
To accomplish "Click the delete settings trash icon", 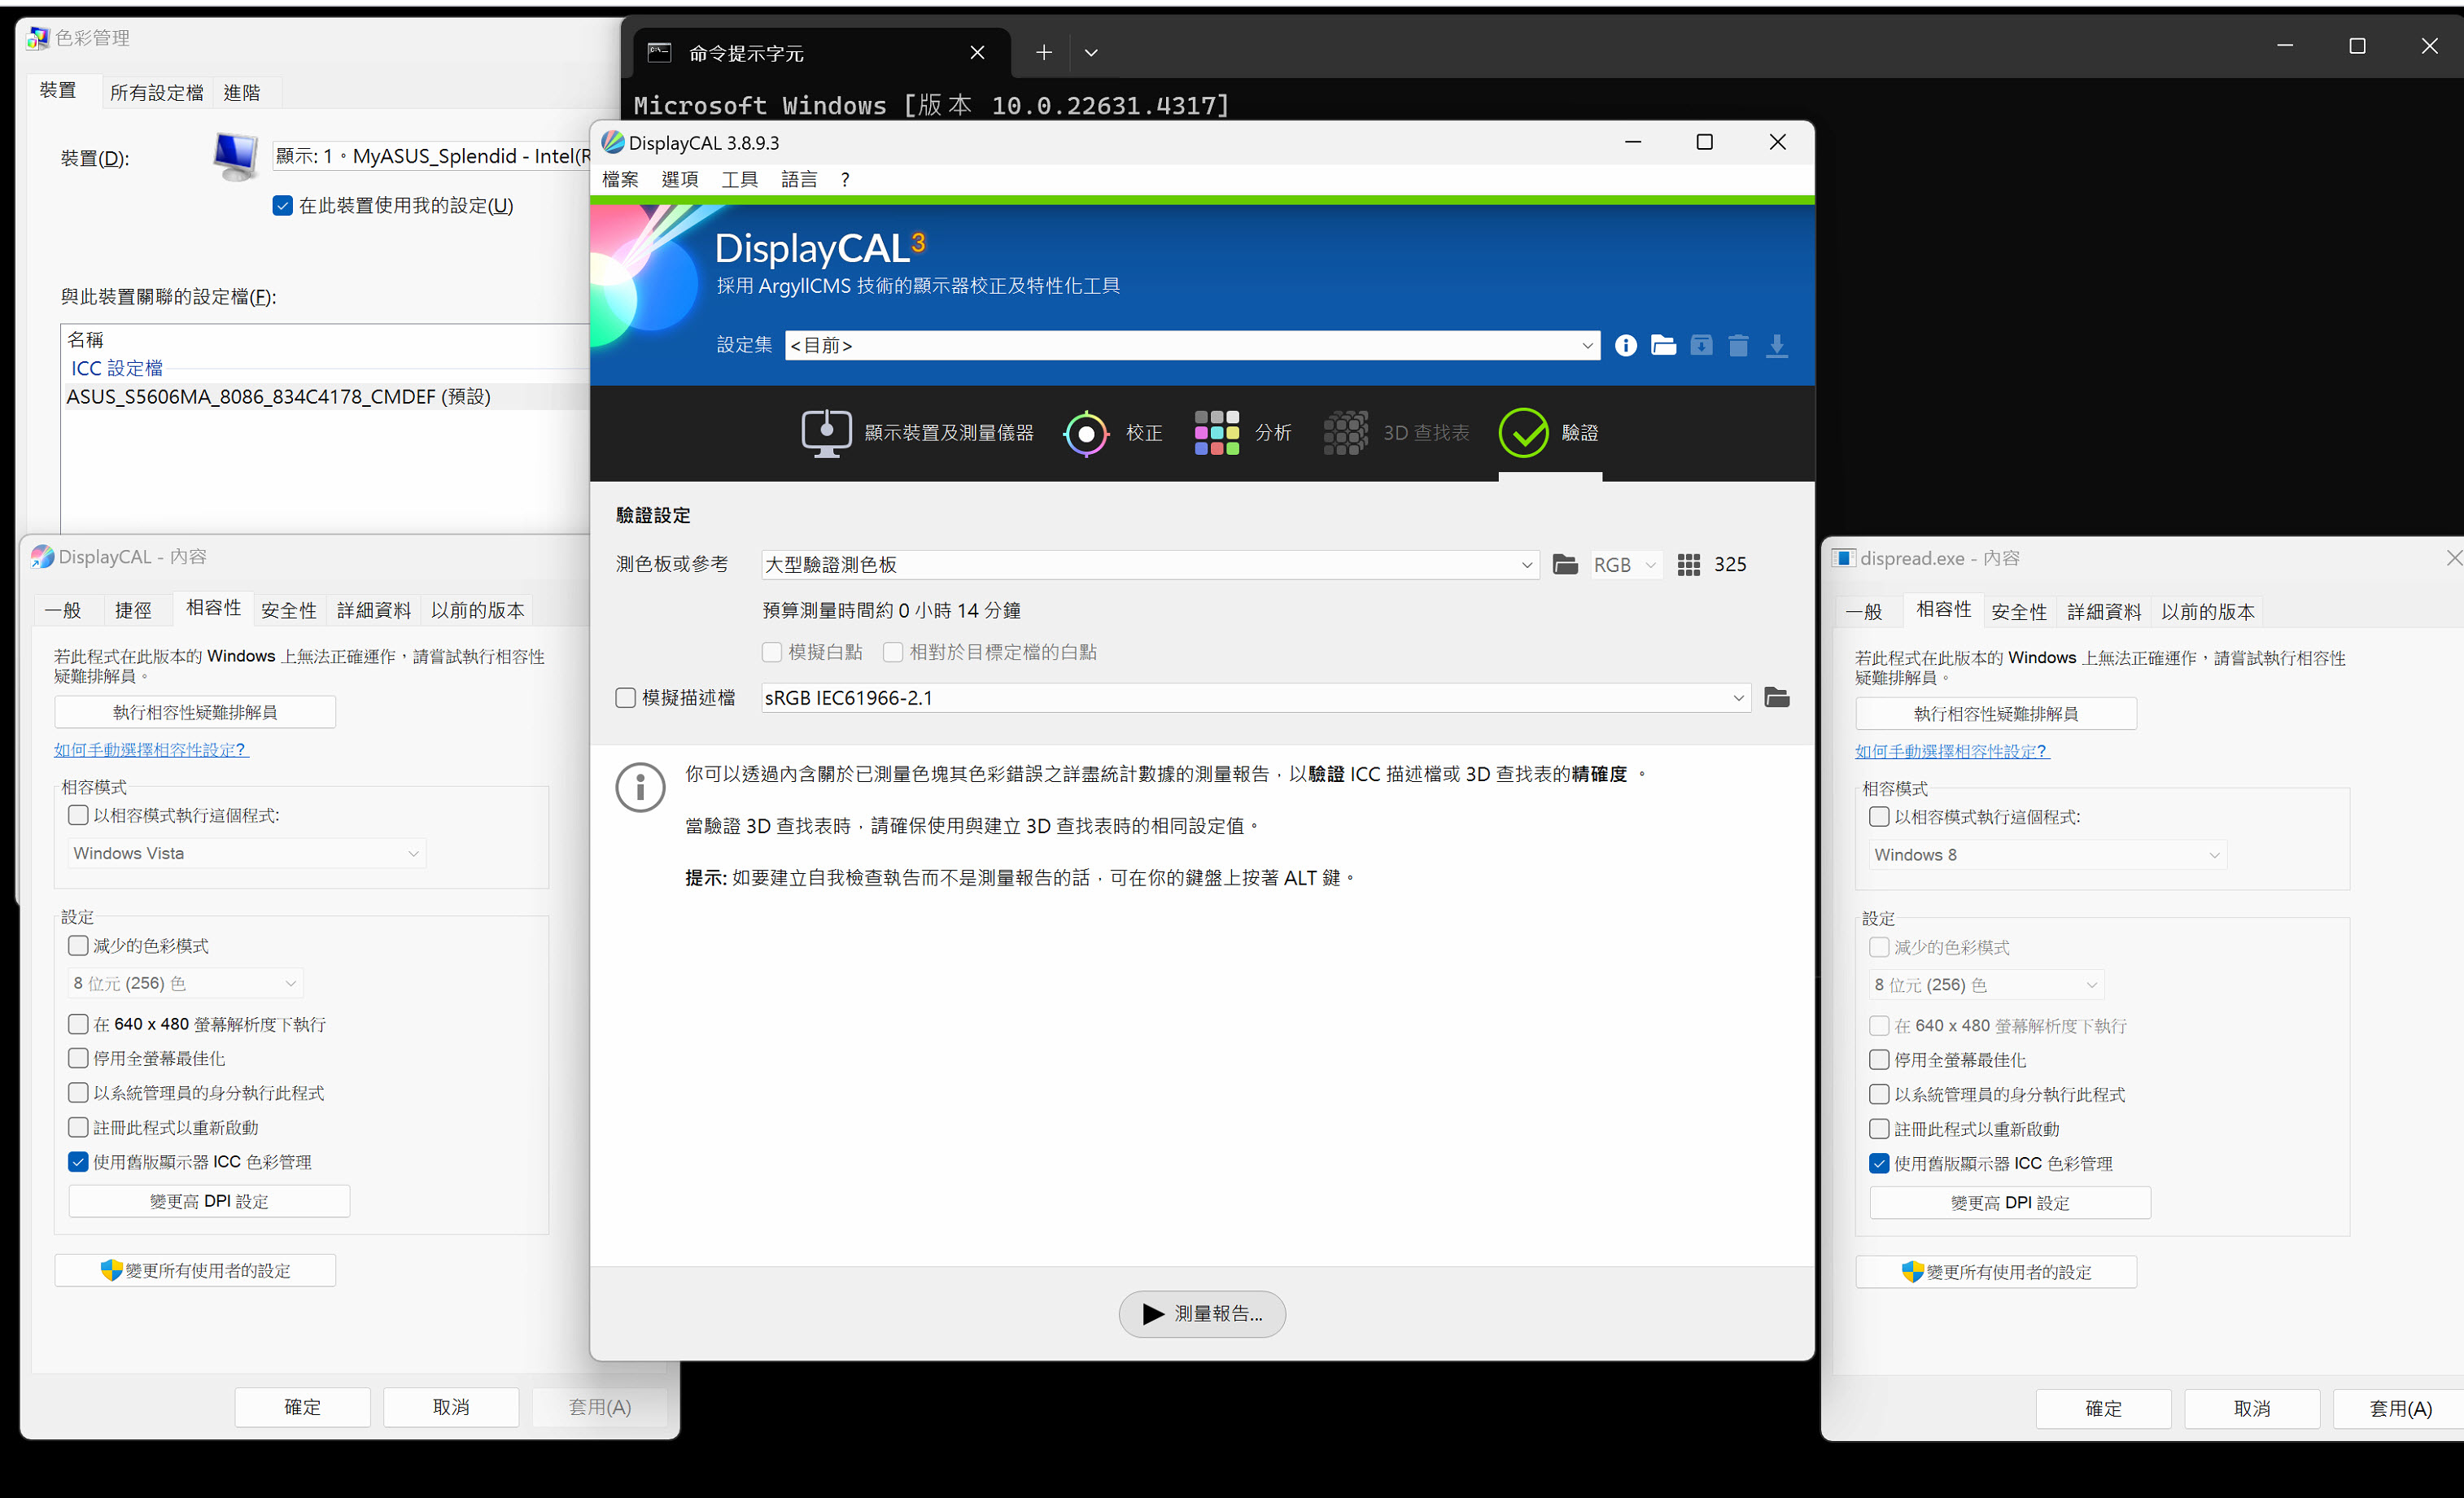I will point(1738,345).
